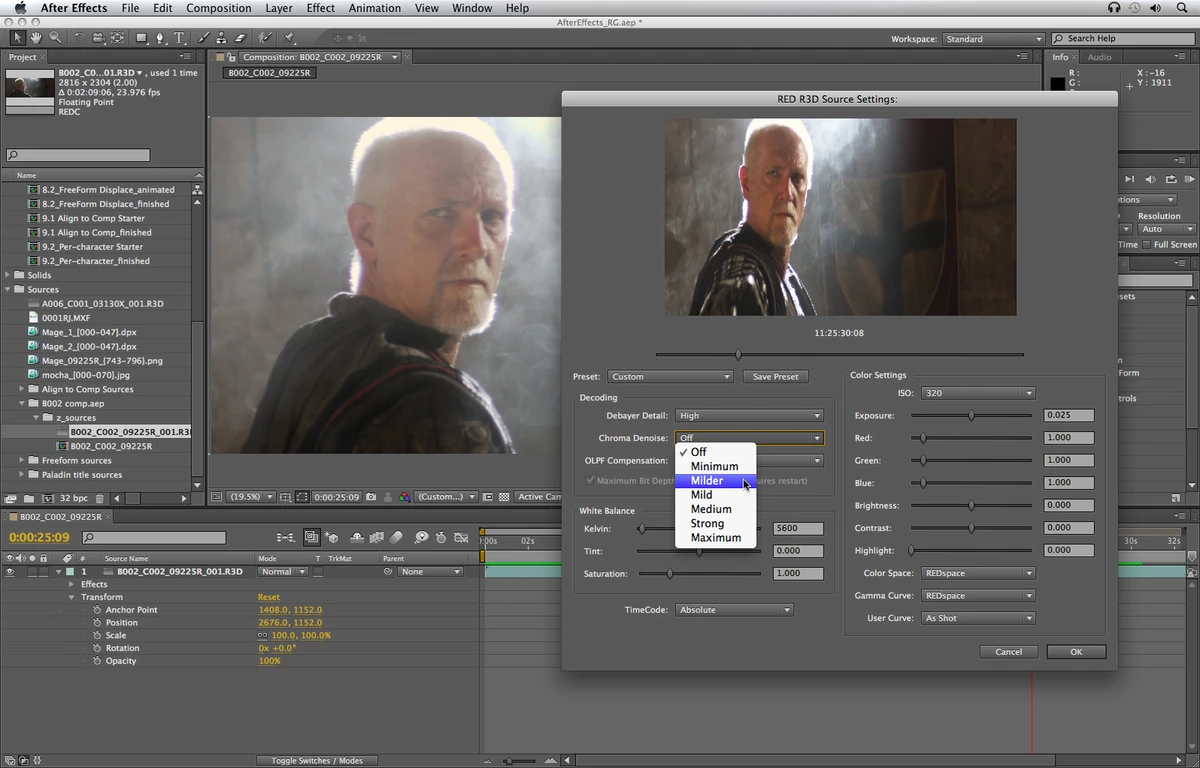Collapse the Transform property group

coord(70,597)
